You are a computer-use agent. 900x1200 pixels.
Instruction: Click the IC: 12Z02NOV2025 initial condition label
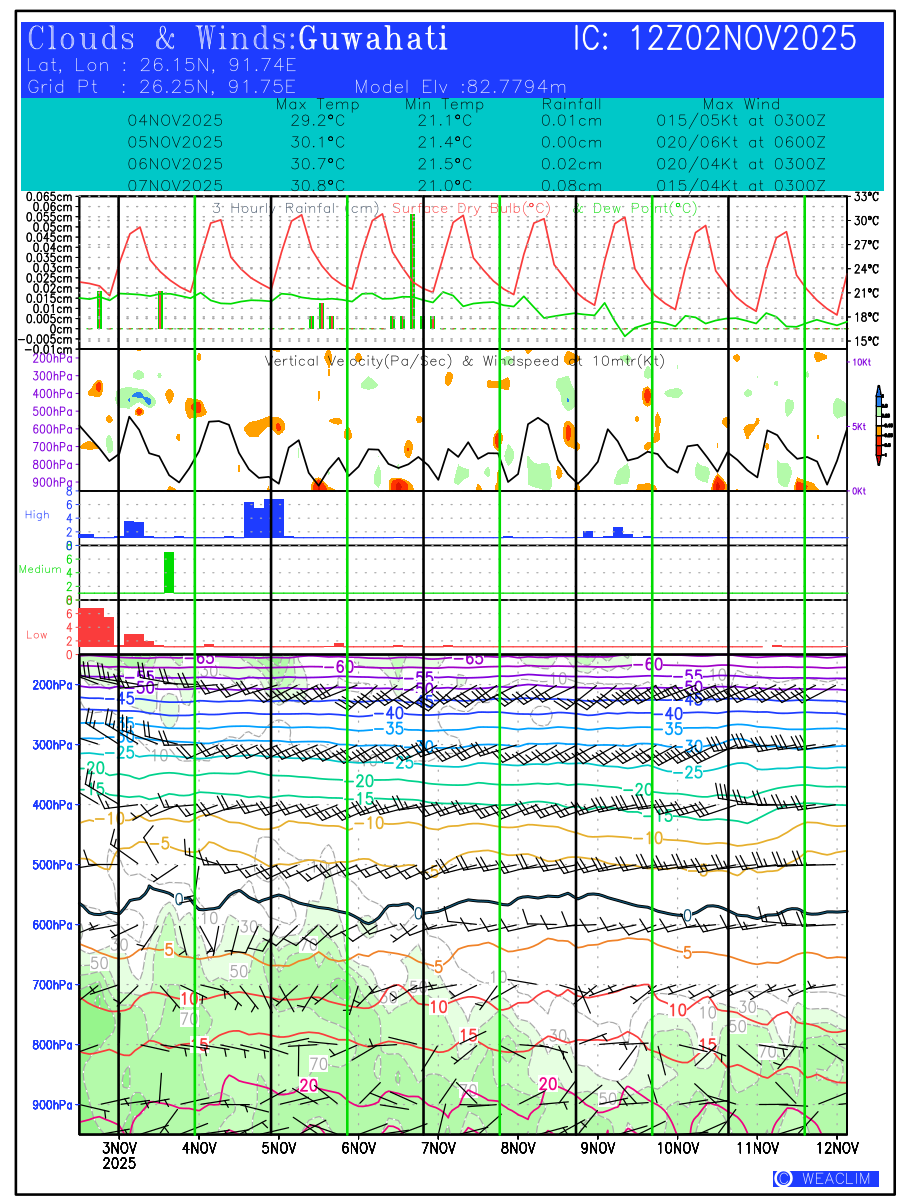pyautogui.click(x=715, y=39)
